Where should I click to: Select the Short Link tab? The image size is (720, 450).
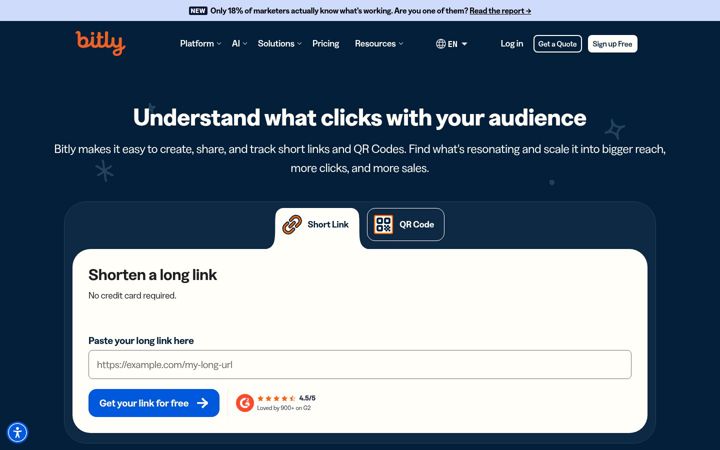pyautogui.click(x=317, y=225)
